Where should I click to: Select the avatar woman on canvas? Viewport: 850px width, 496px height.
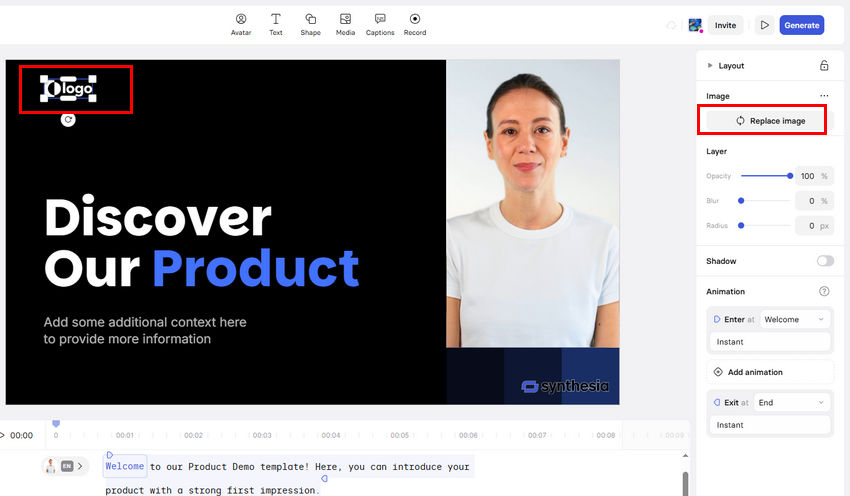[x=533, y=204]
